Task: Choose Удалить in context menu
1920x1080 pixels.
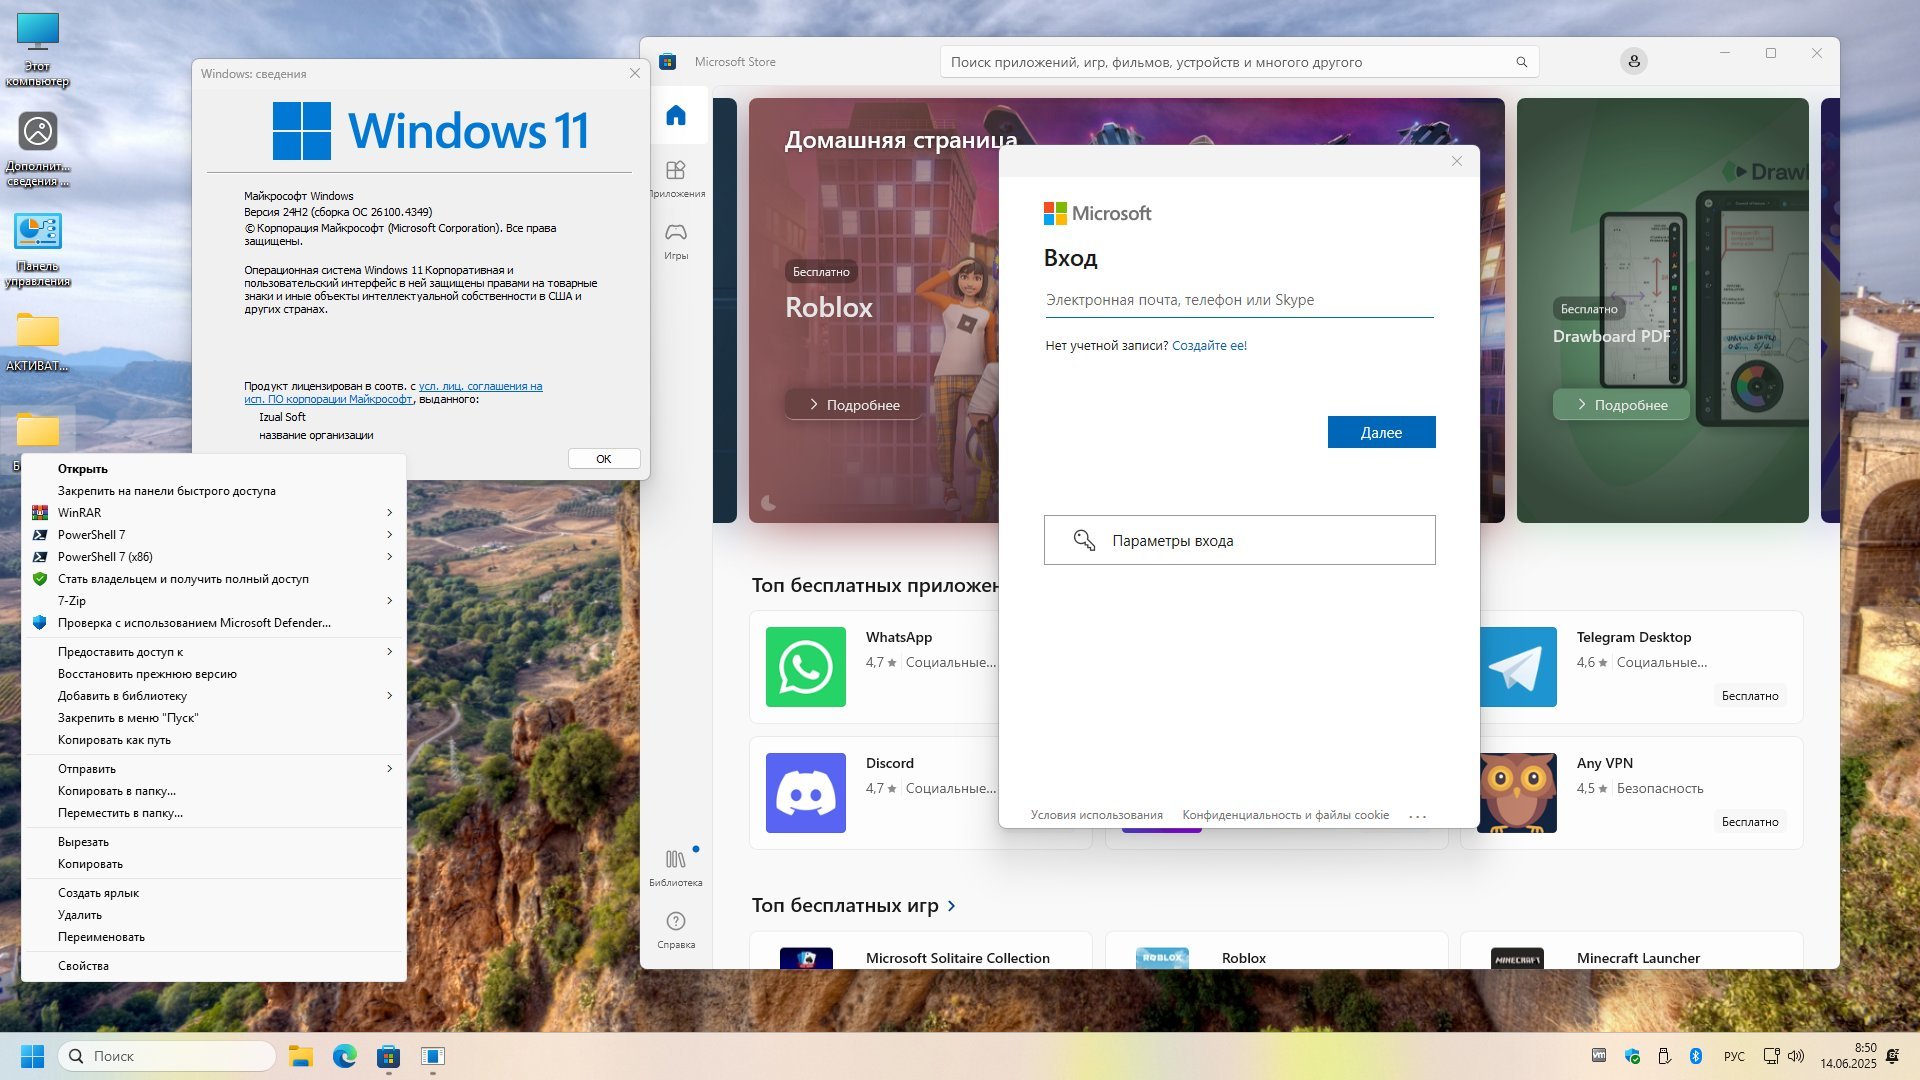Action: pyautogui.click(x=213, y=915)
